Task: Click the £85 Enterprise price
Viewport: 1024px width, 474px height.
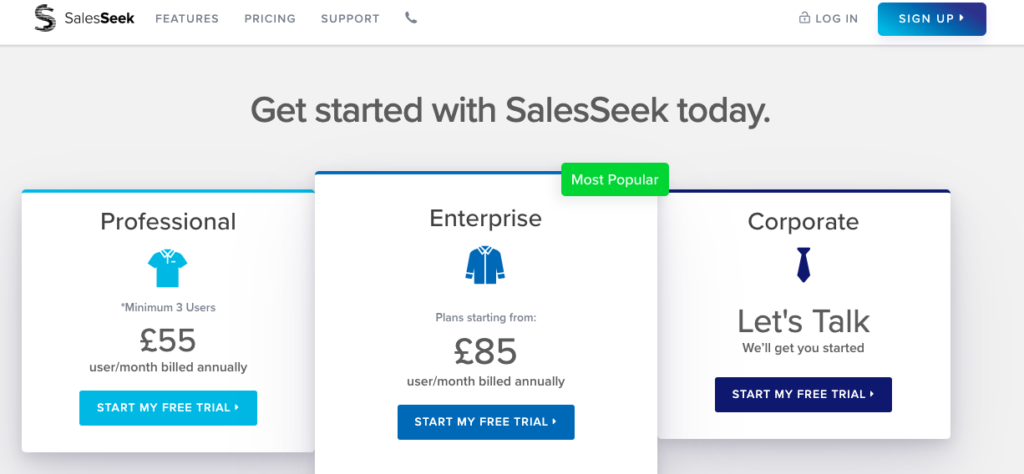Action: [x=485, y=353]
